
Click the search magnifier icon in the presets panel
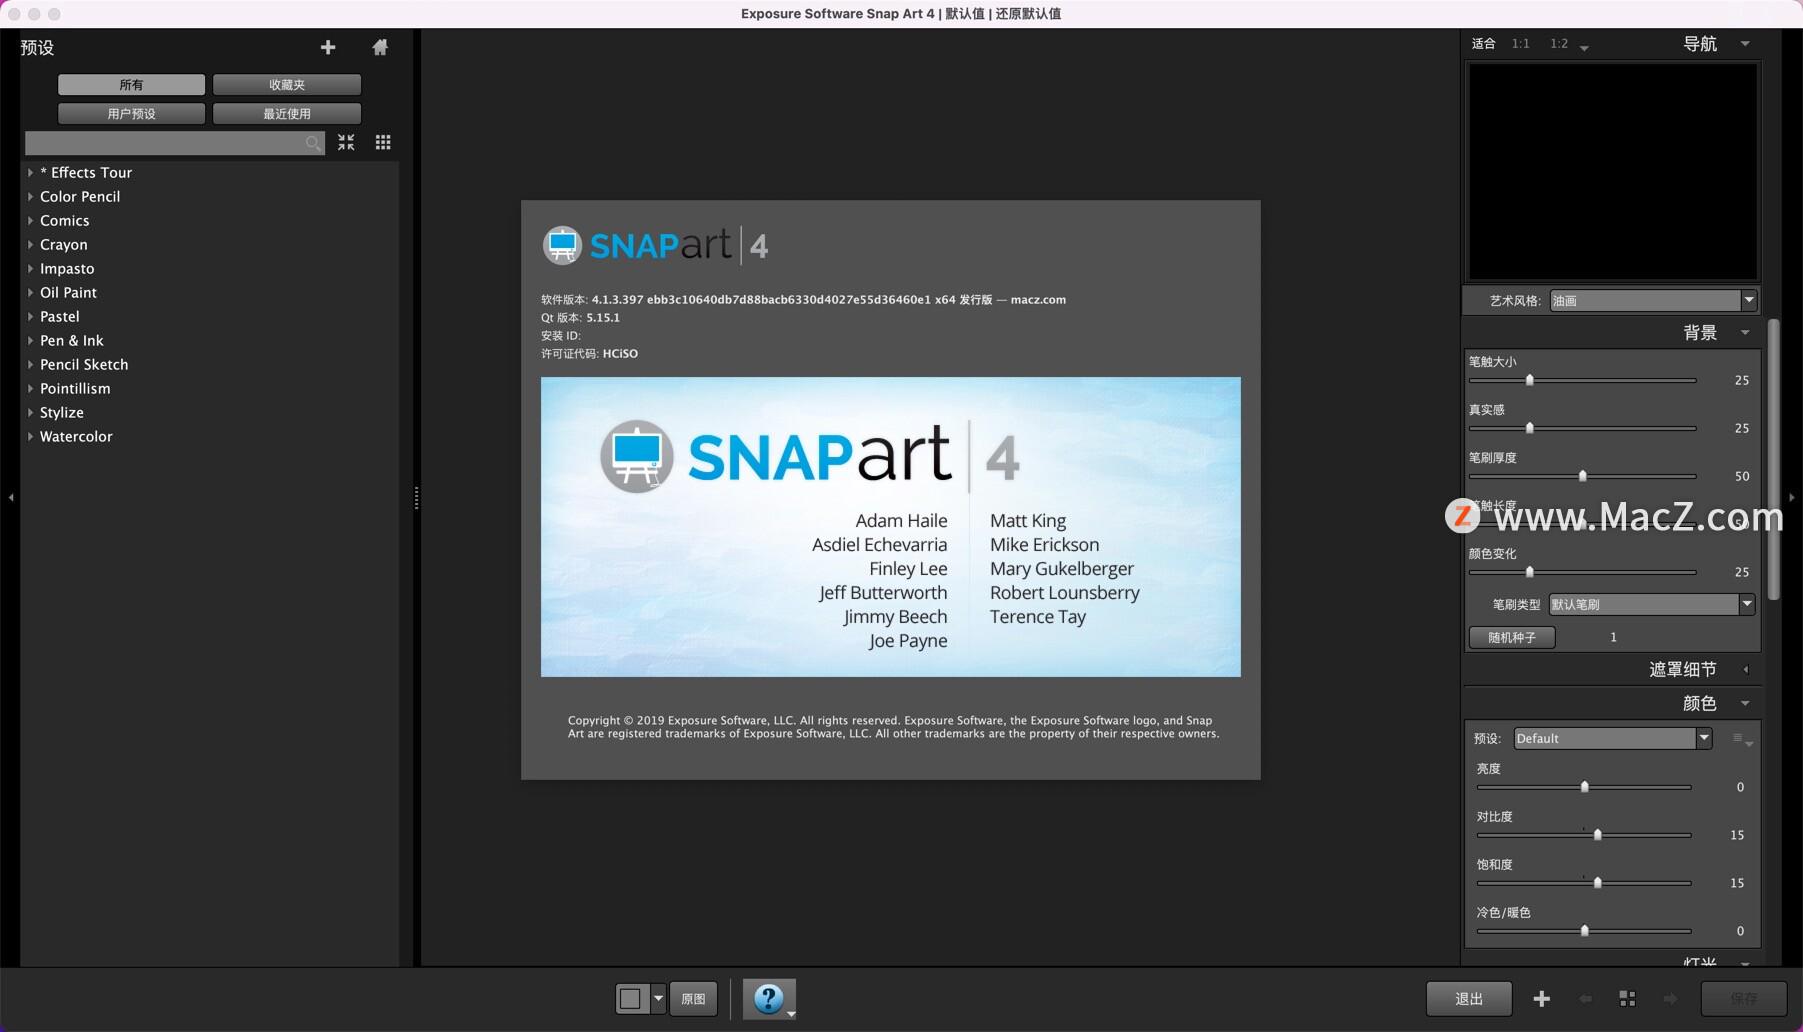[x=314, y=143]
